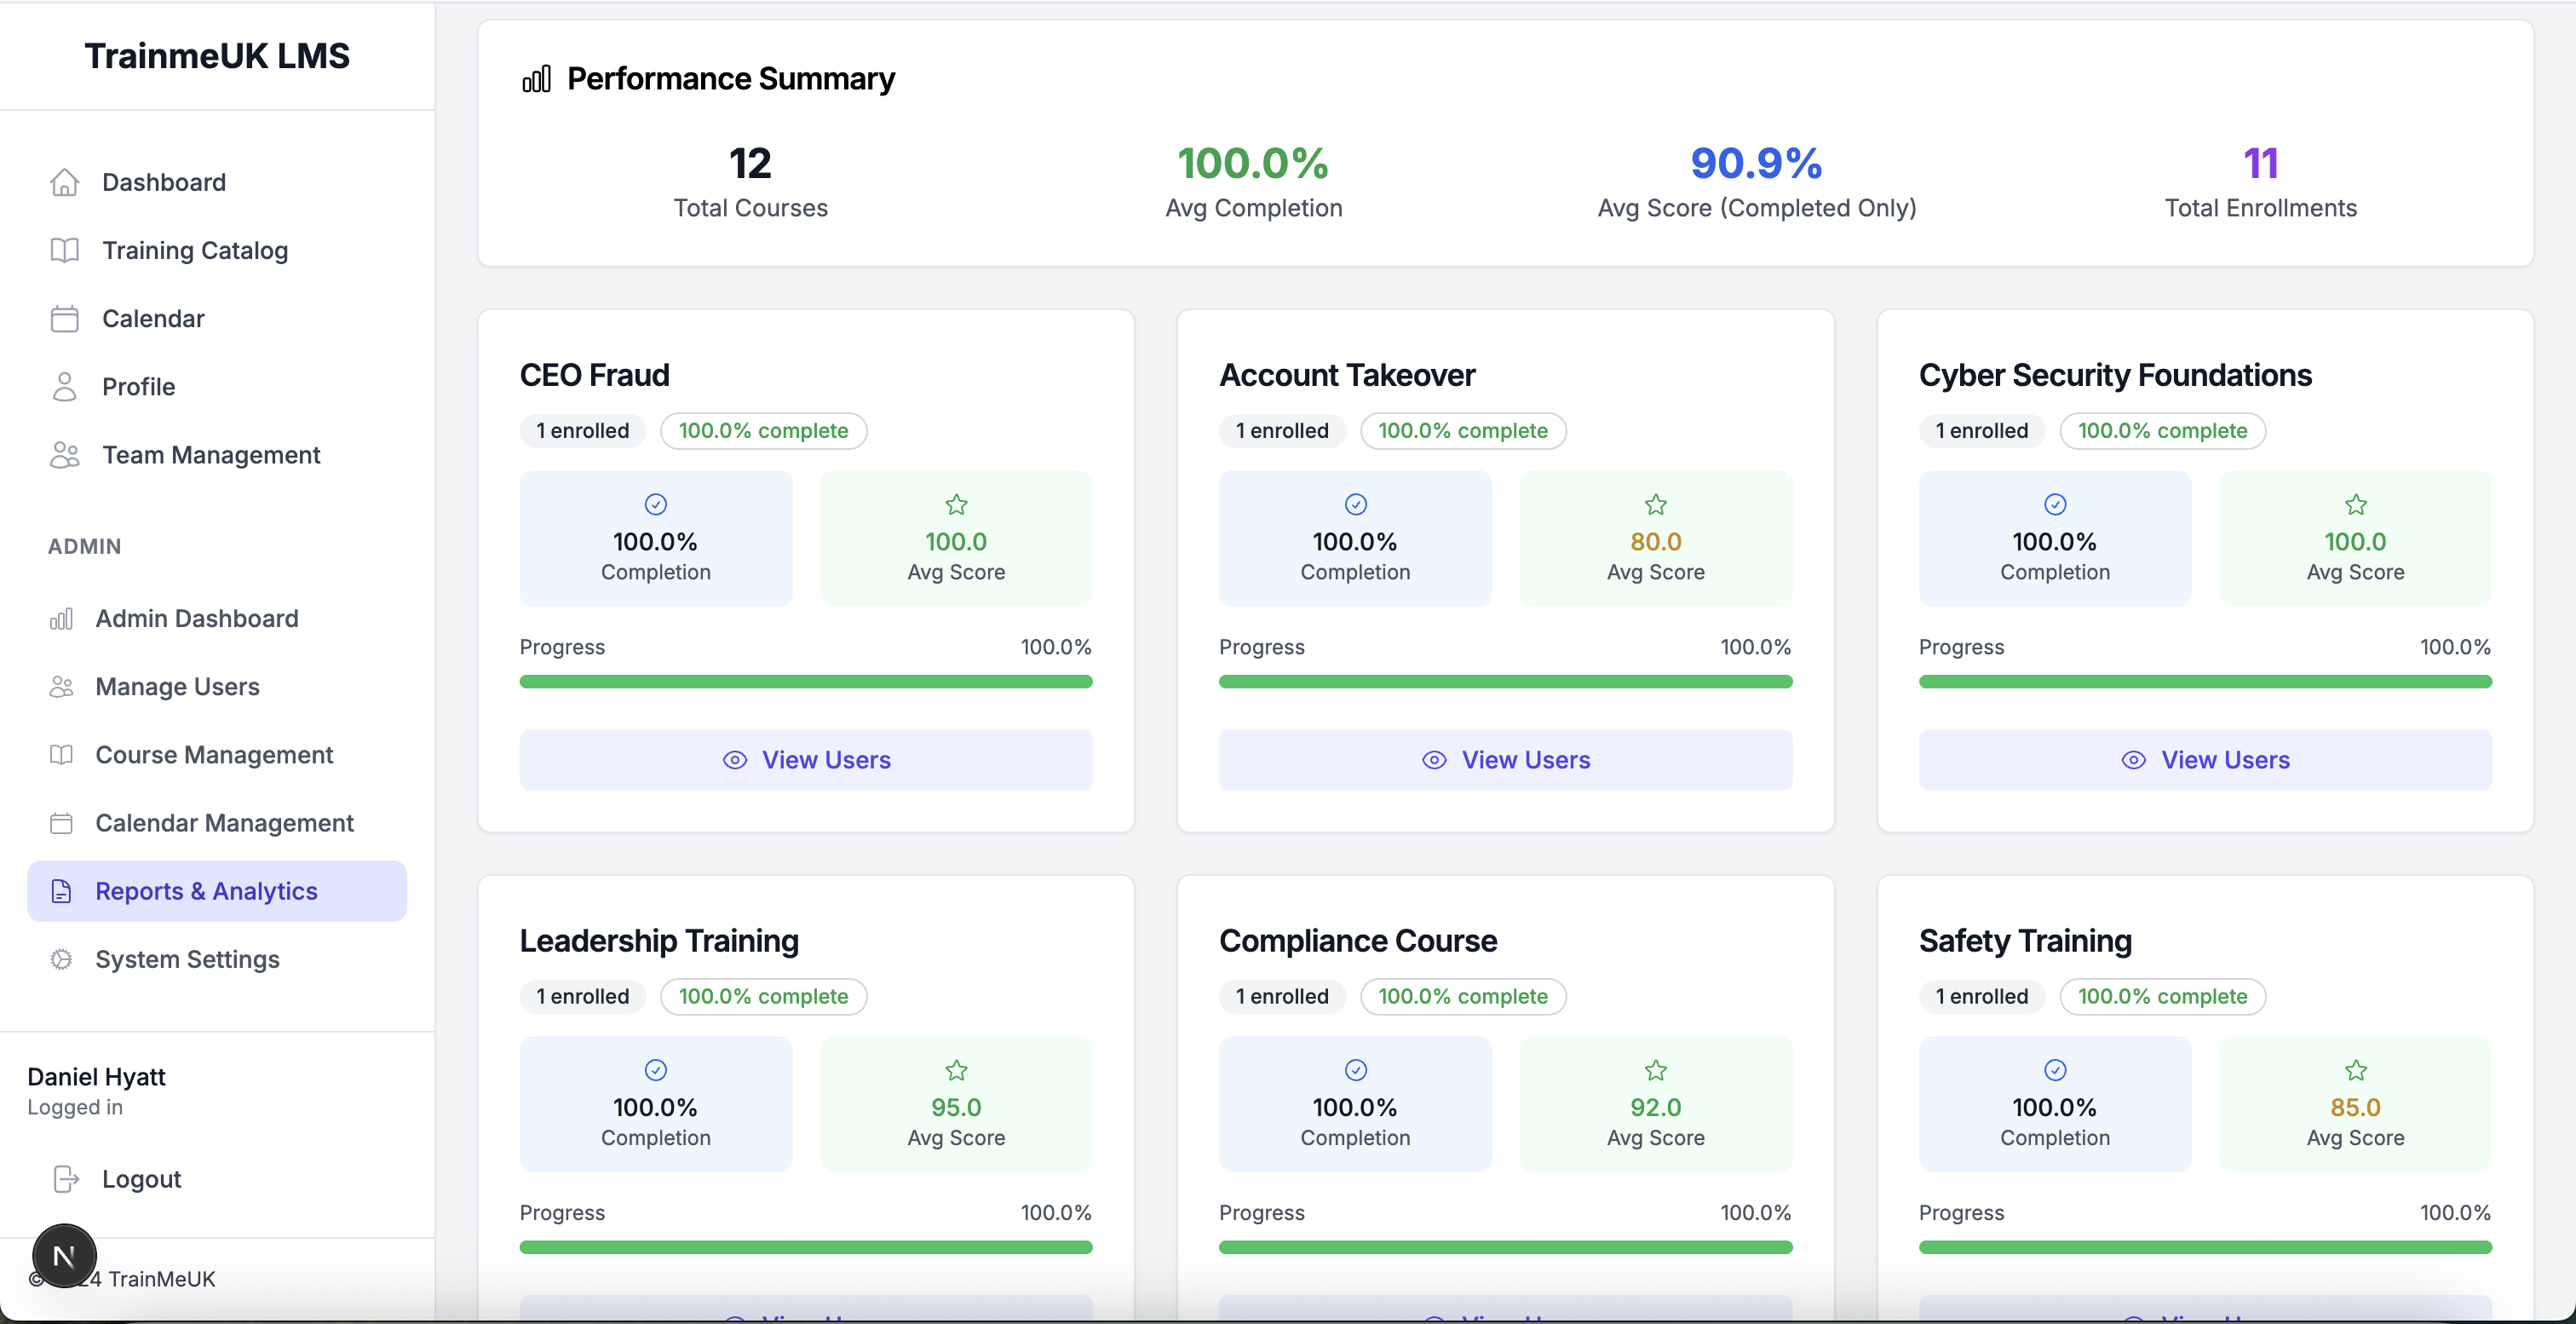Click Compliance Course checkmark icon
2576x1324 pixels.
[1355, 1071]
